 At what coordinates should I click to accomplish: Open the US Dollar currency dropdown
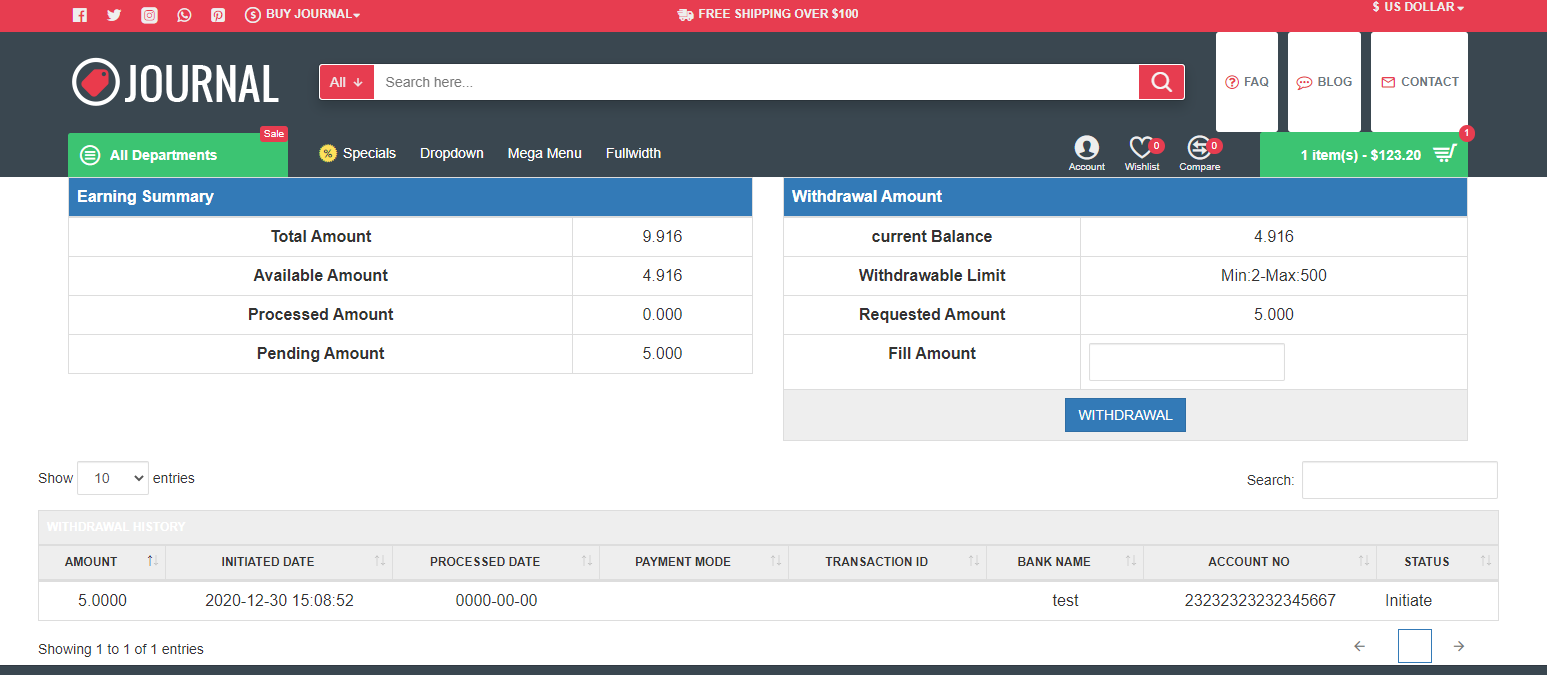pyautogui.click(x=1417, y=8)
